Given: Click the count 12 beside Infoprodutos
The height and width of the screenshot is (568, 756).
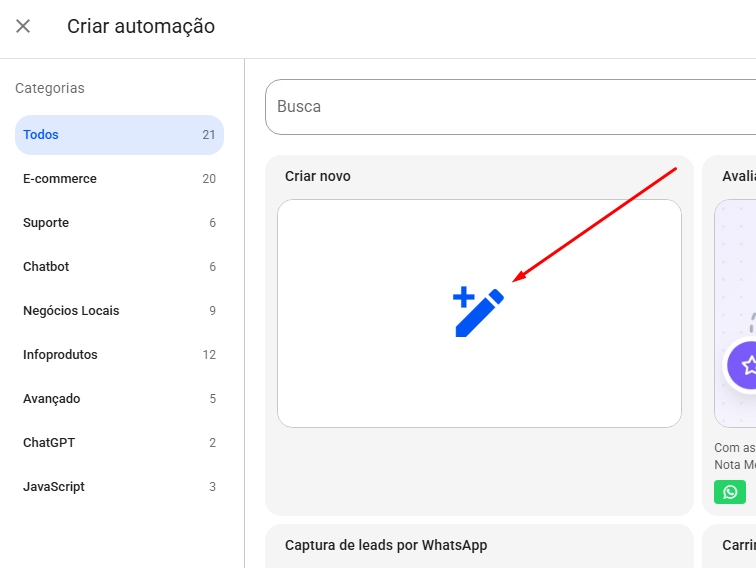Looking at the screenshot, I should click(209, 355).
